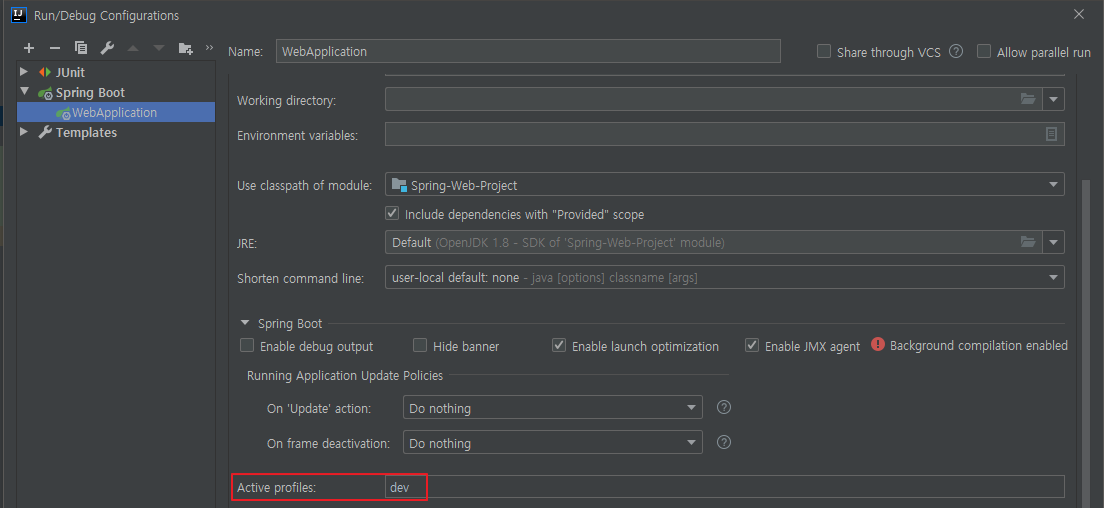The width and height of the screenshot is (1104, 508).
Task: Create new folder icon in toolbar
Action: 185,49
